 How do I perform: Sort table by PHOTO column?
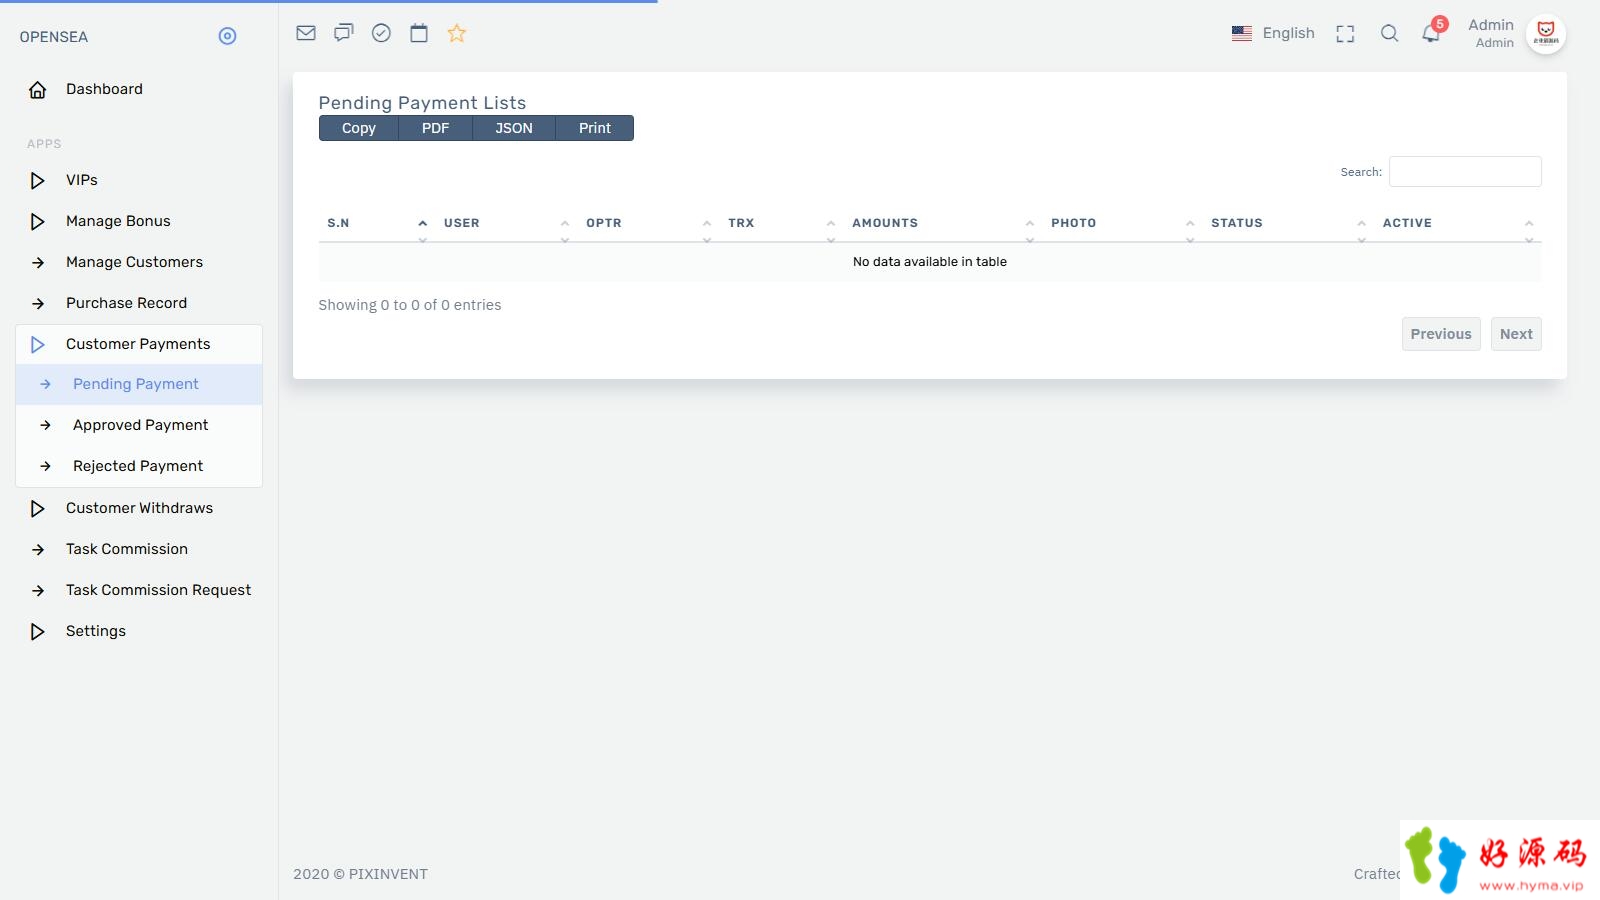tap(1123, 223)
